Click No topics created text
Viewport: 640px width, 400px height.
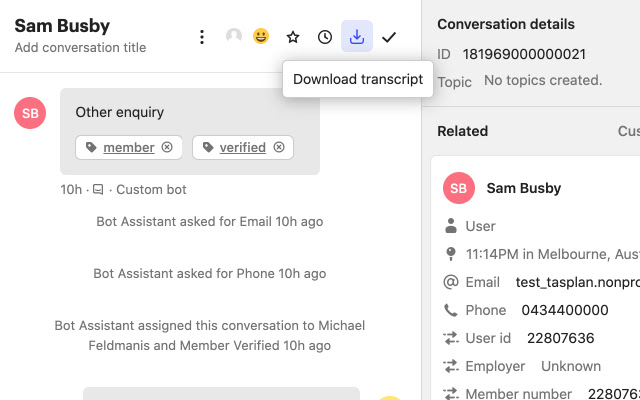[543, 80]
